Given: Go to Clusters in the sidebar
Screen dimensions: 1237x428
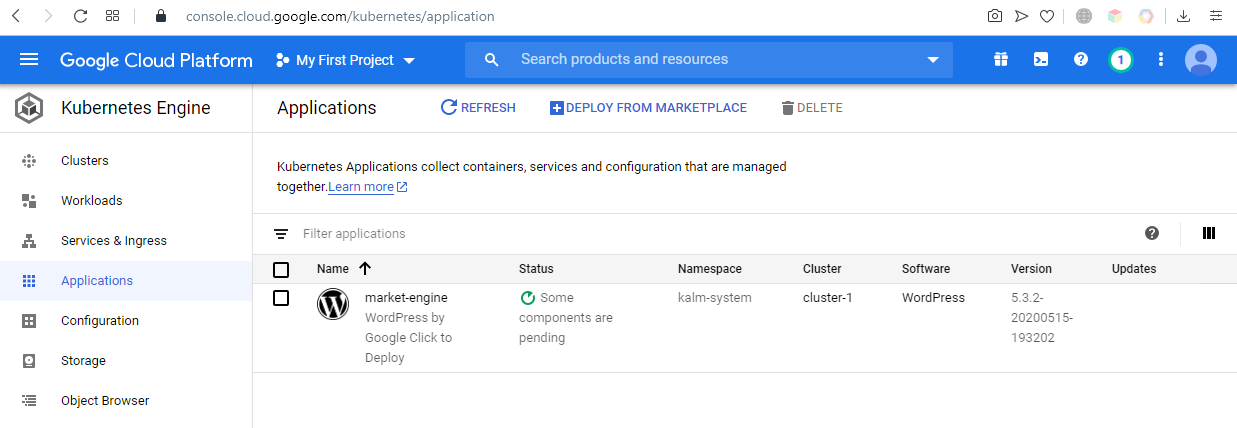Looking at the screenshot, I should coord(84,161).
